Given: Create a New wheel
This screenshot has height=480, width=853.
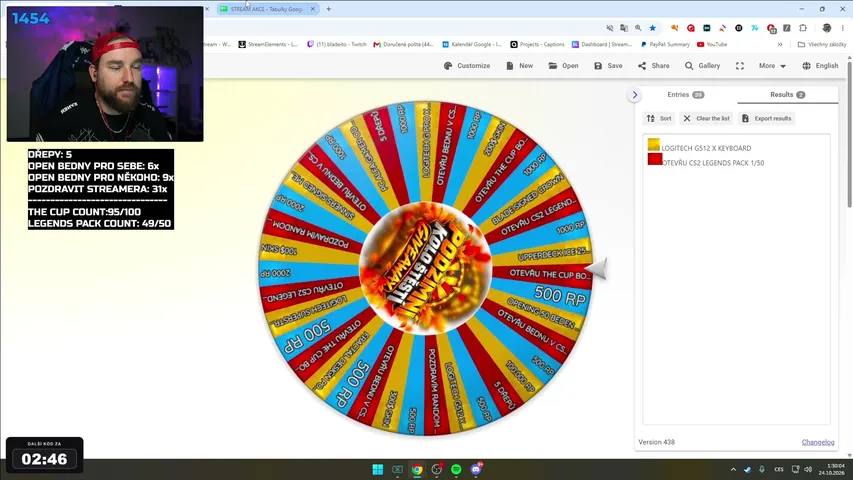Looking at the screenshot, I should pos(519,66).
